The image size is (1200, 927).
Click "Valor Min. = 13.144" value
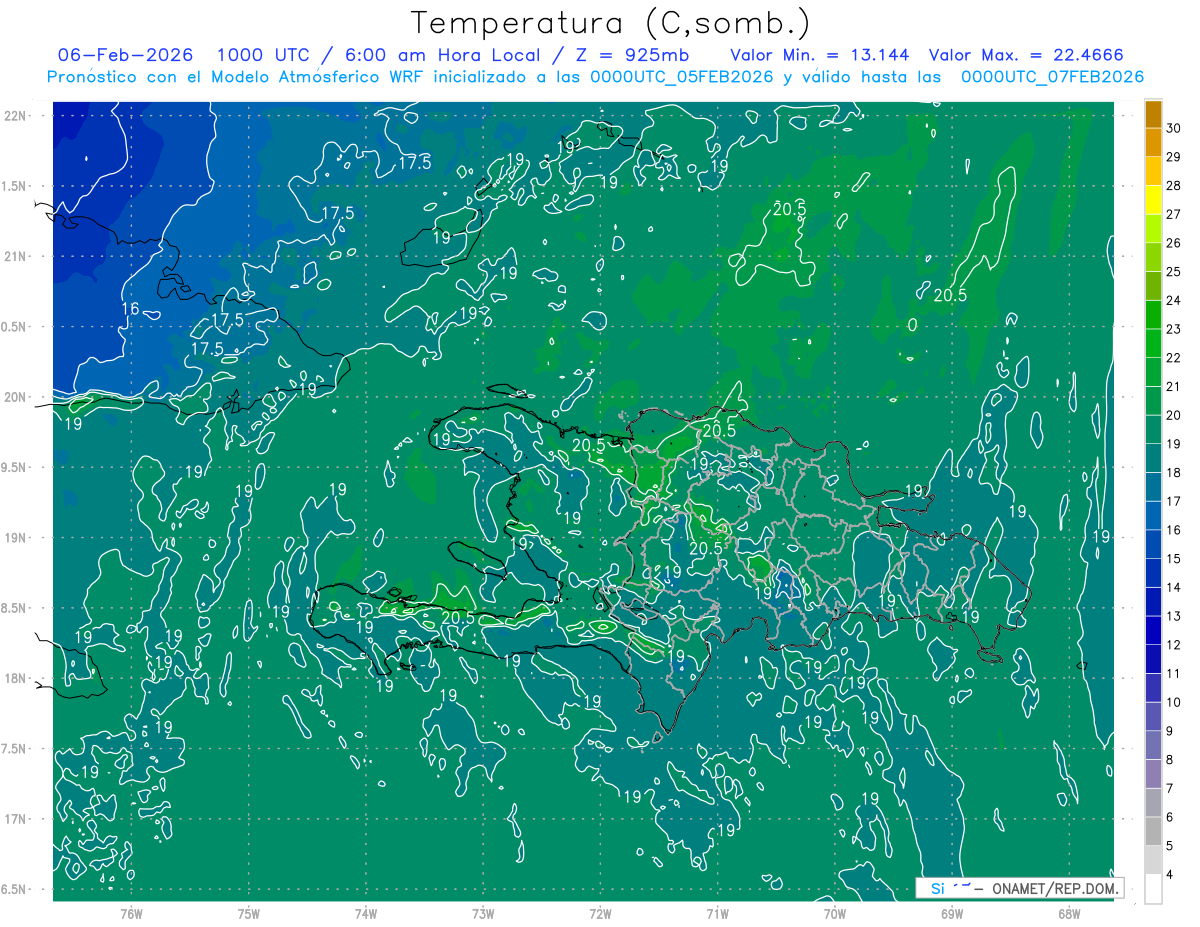pos(820,55)
